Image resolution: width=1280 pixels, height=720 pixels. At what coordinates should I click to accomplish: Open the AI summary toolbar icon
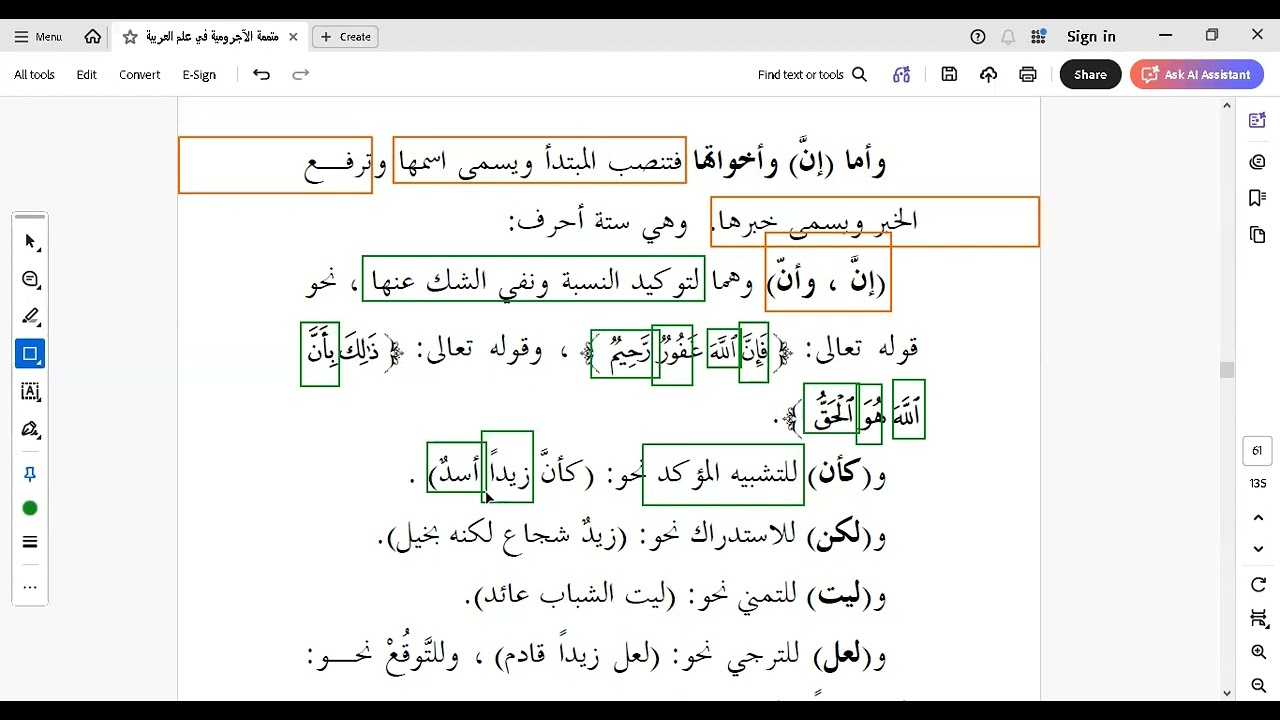click(x=902, y=75)
